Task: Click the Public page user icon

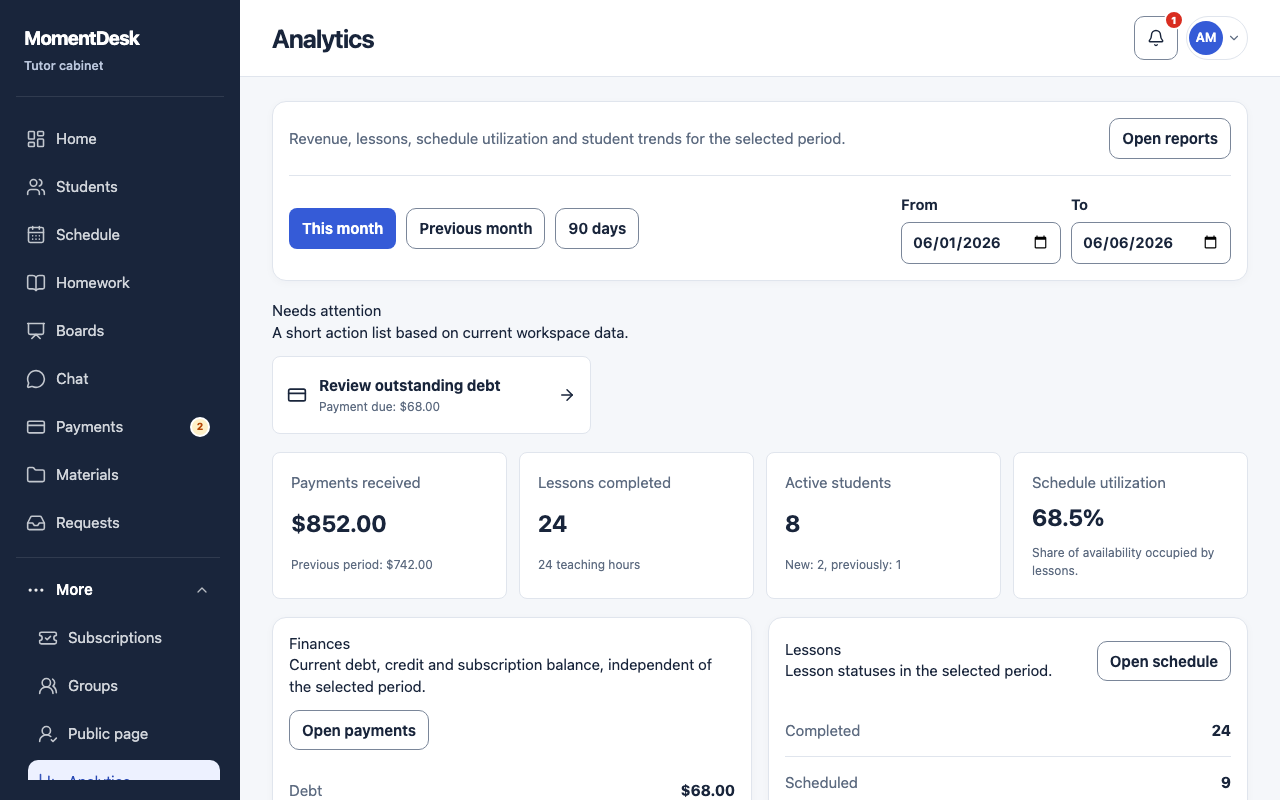Action: pos(48,734)
